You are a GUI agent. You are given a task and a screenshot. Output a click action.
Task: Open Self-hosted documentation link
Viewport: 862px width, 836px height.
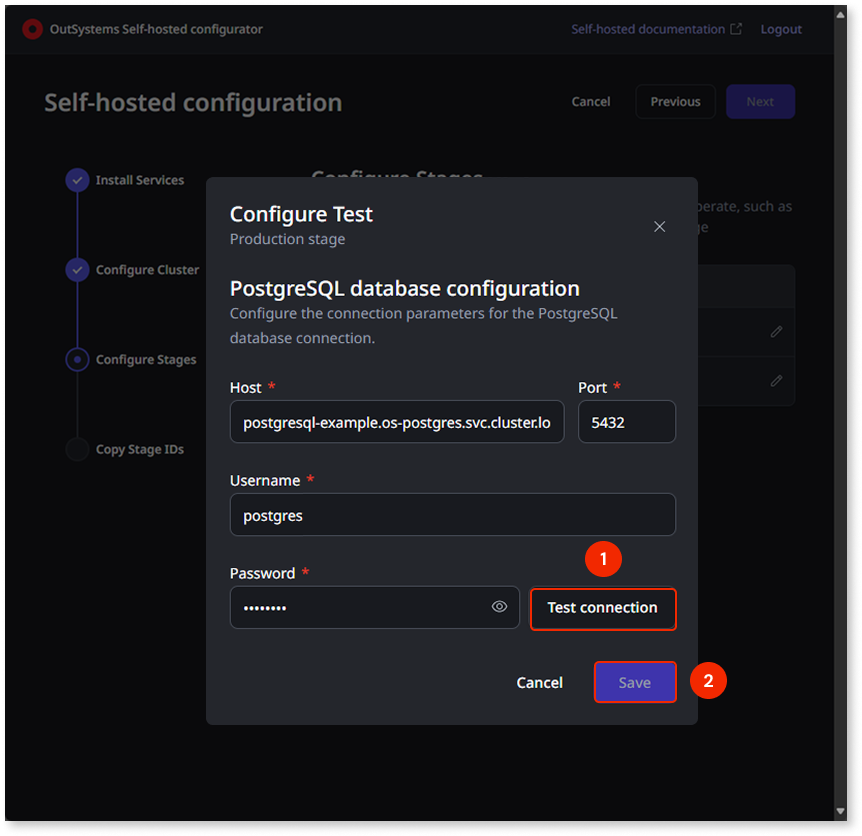pyautogui.click(x=648, y=29)
